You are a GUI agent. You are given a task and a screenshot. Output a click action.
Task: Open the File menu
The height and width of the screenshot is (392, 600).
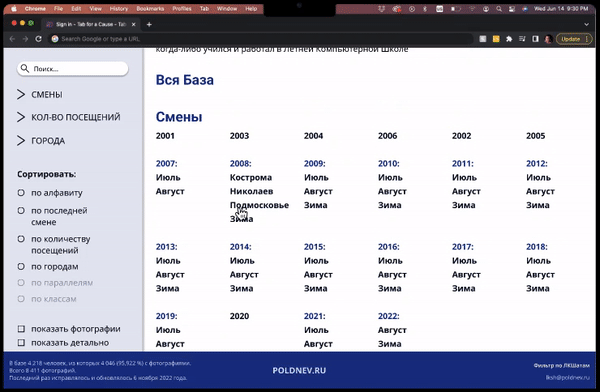pos(59,8)
